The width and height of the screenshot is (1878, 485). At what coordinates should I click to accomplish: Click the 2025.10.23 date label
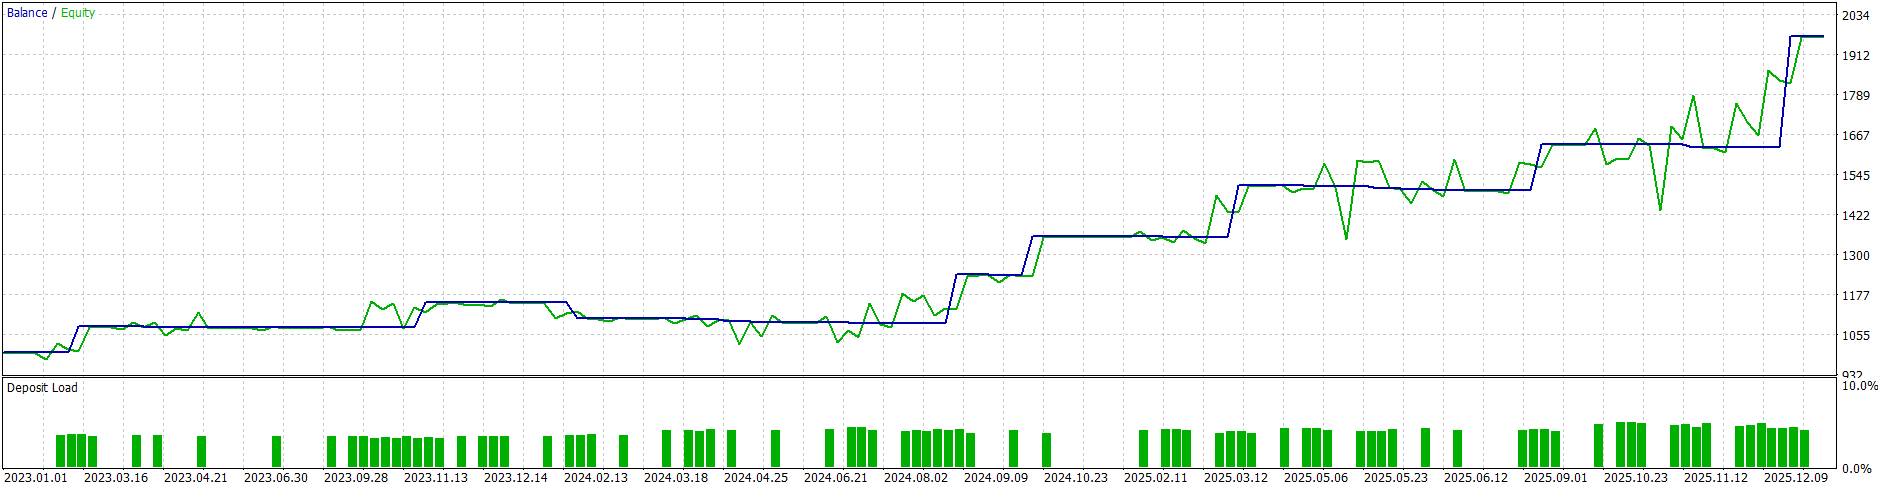(1636, 478)
